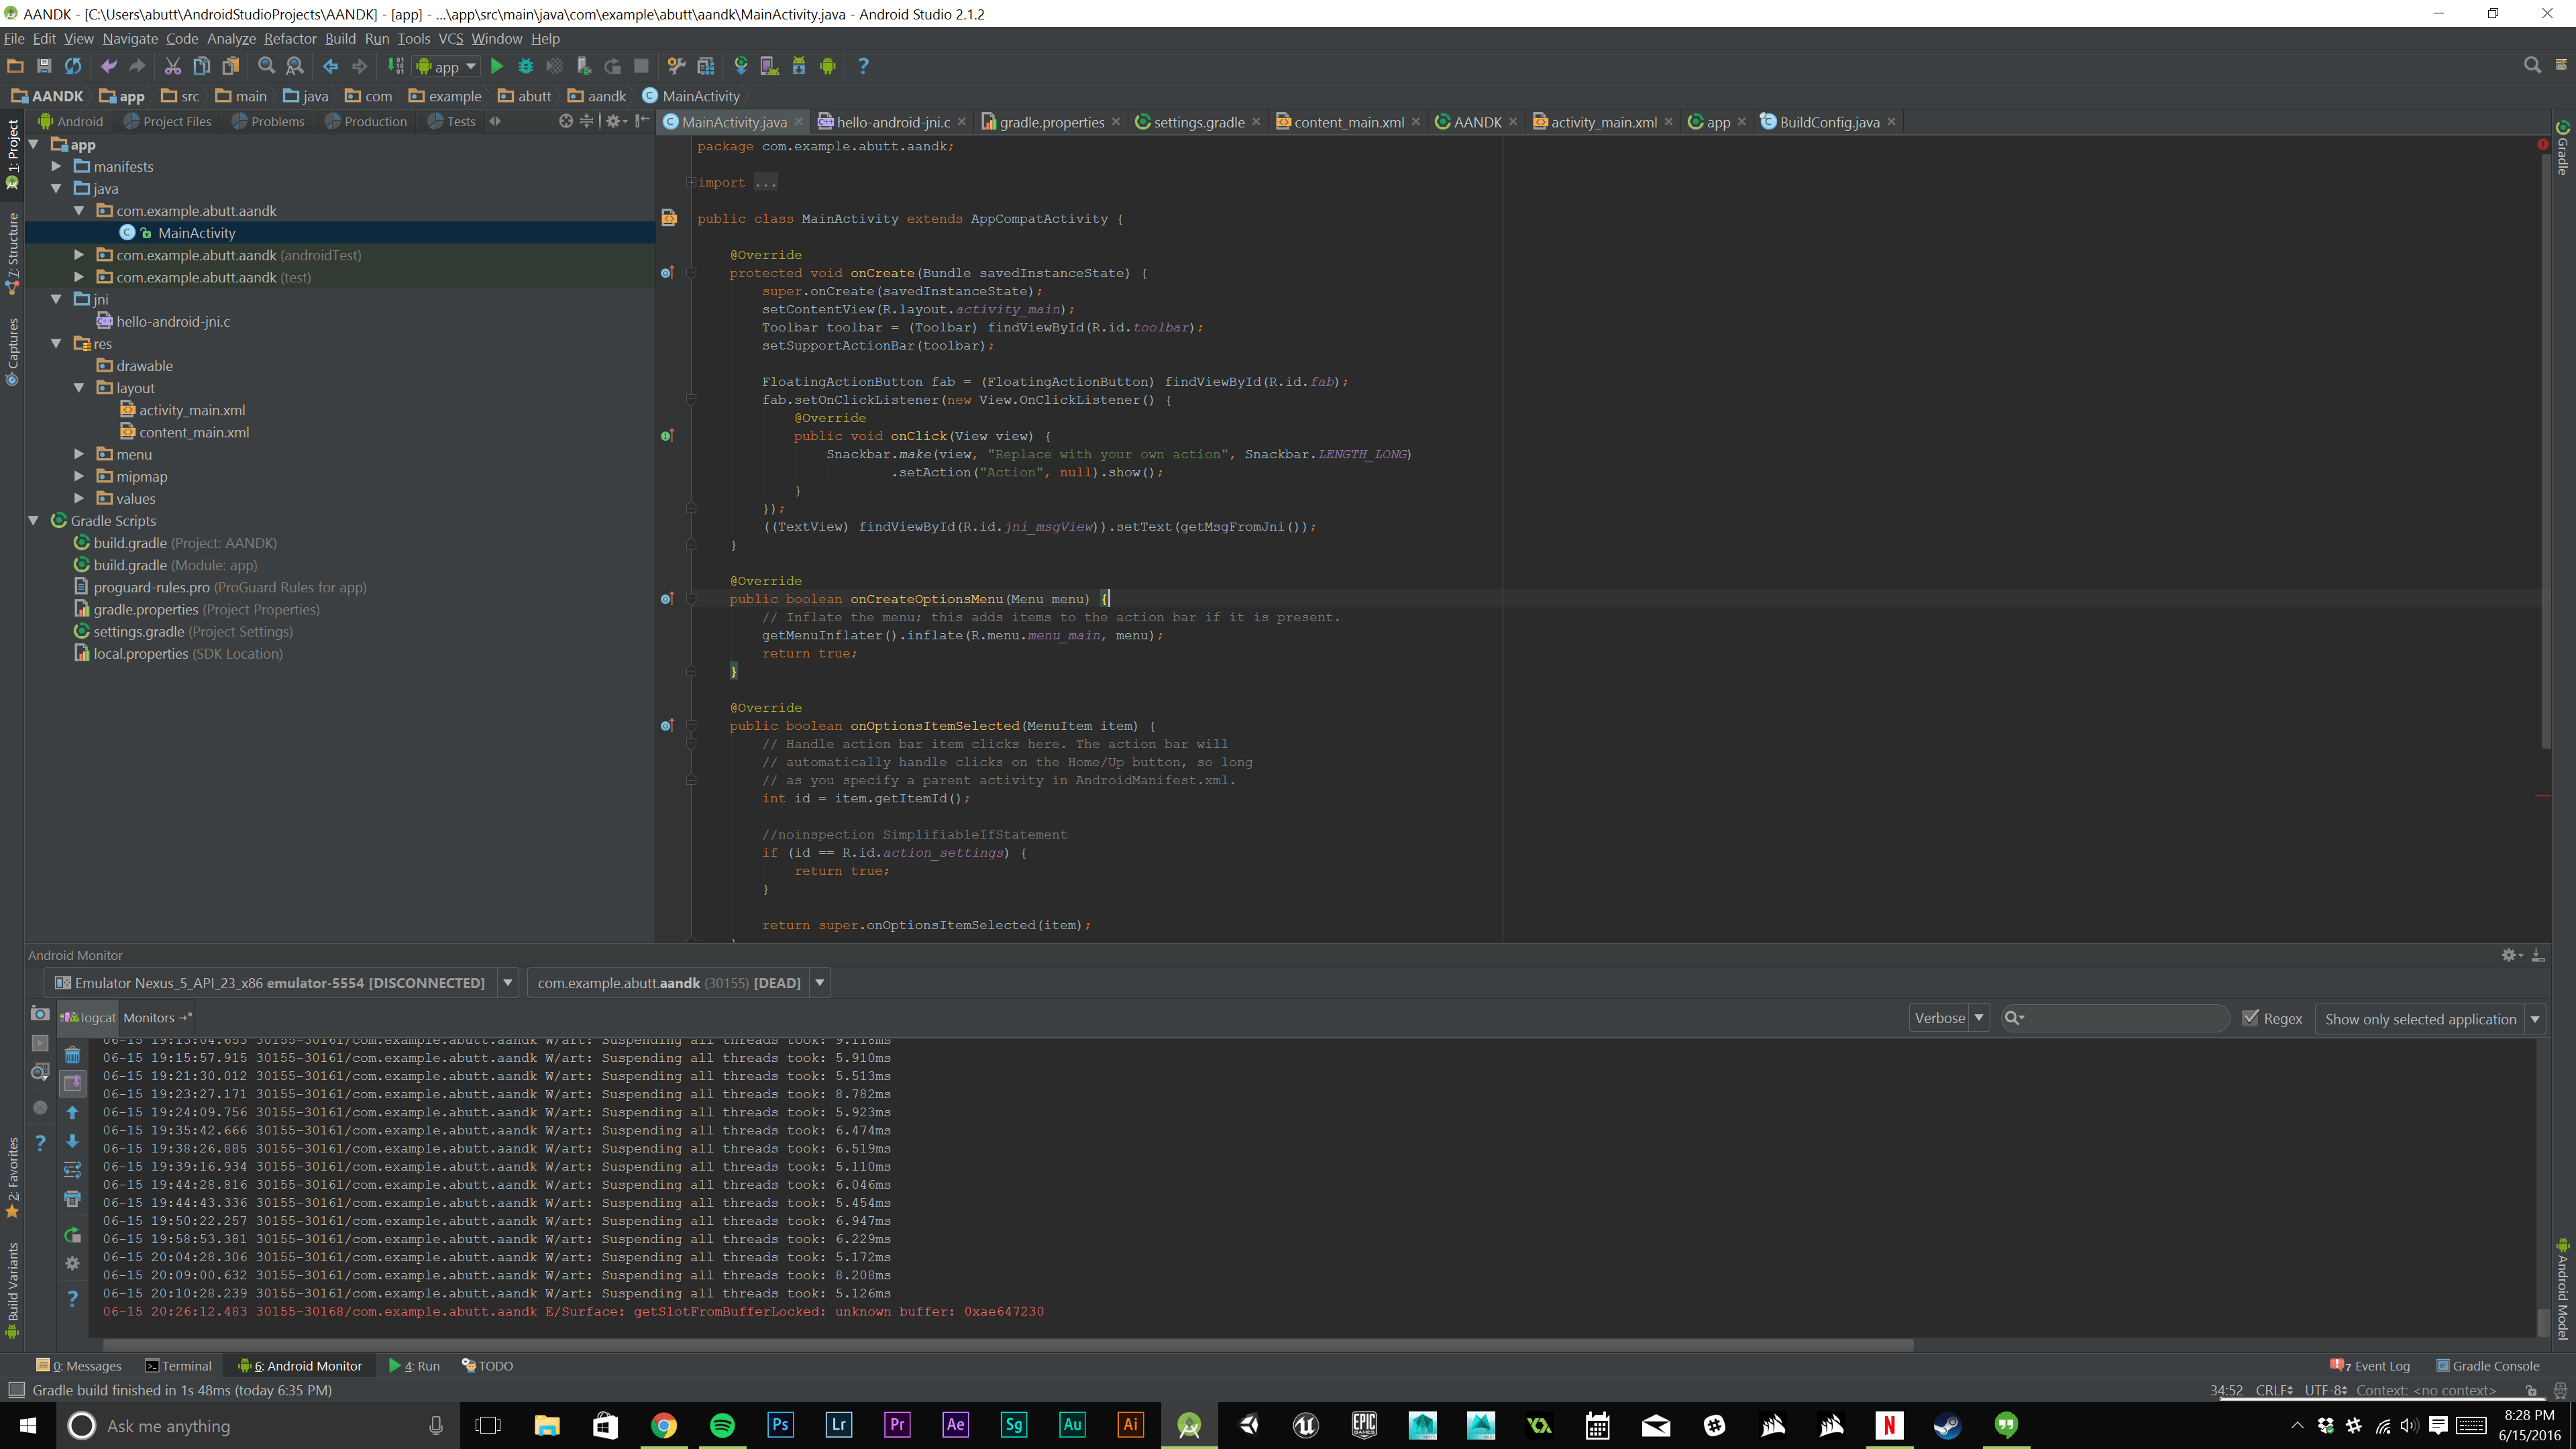Image resolution: width=2576 pixels, height=1449 pixels.
Task: Restart logcat with the green restart icon
Action: click(72, 1235)
